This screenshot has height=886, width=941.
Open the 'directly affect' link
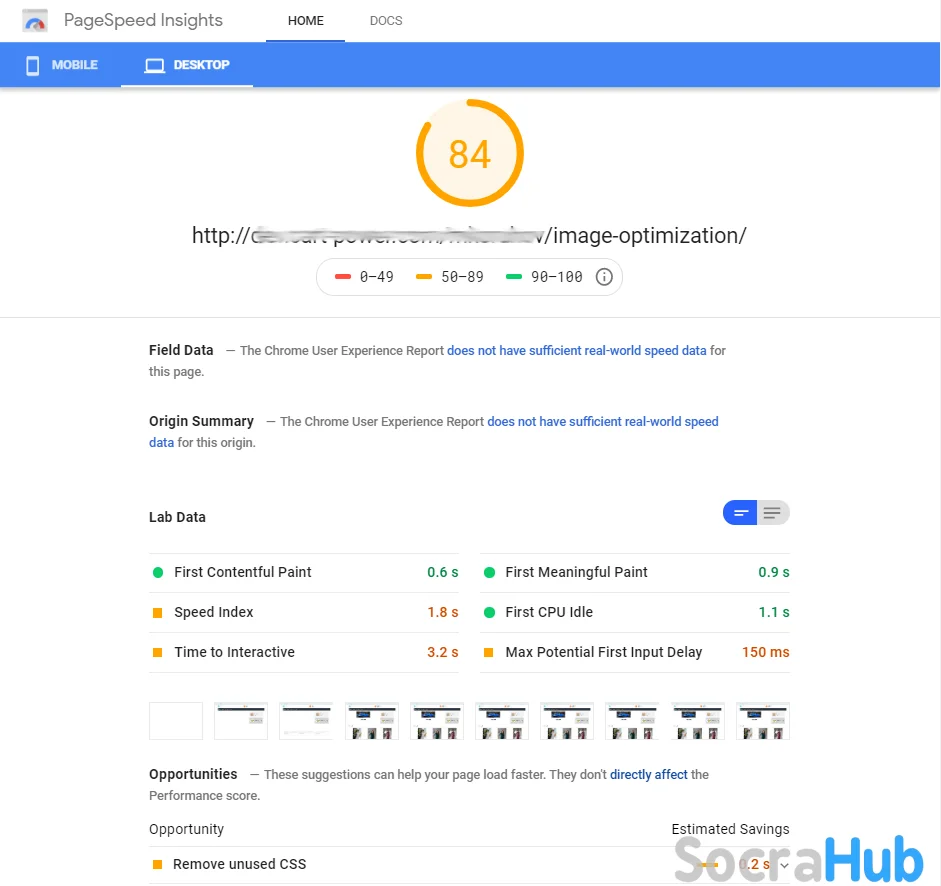coord(648,775)
